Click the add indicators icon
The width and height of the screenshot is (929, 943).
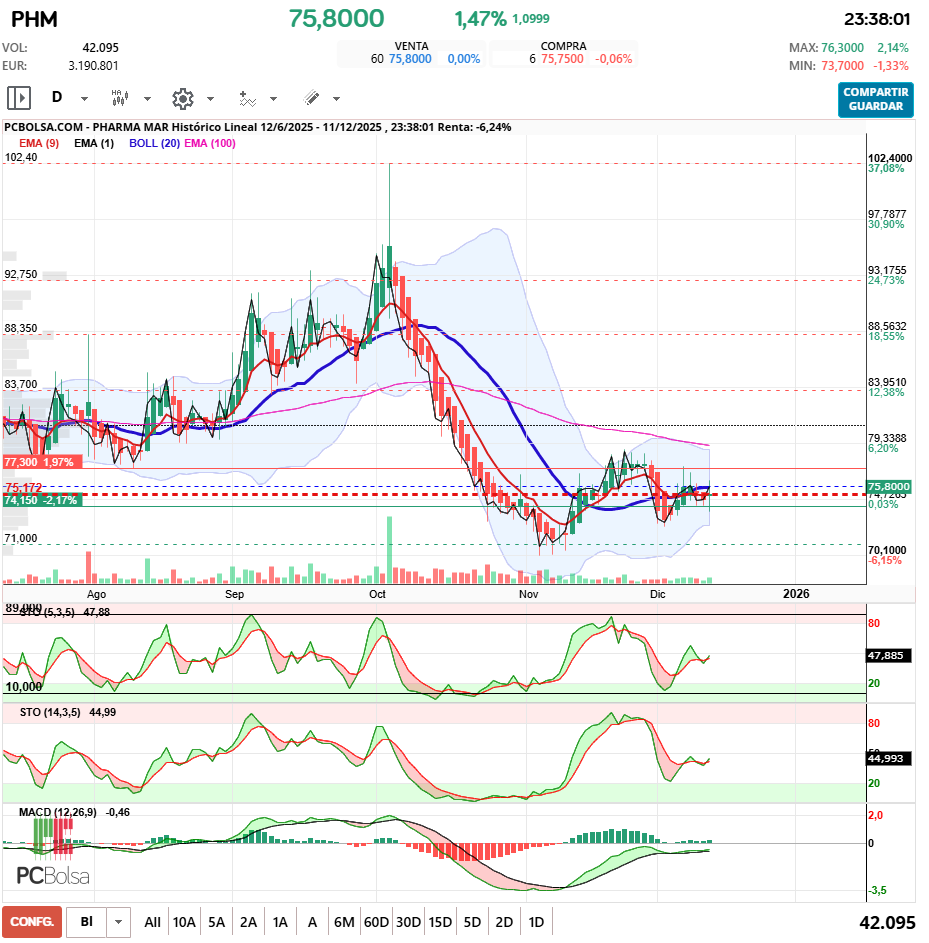click(247, 98)
